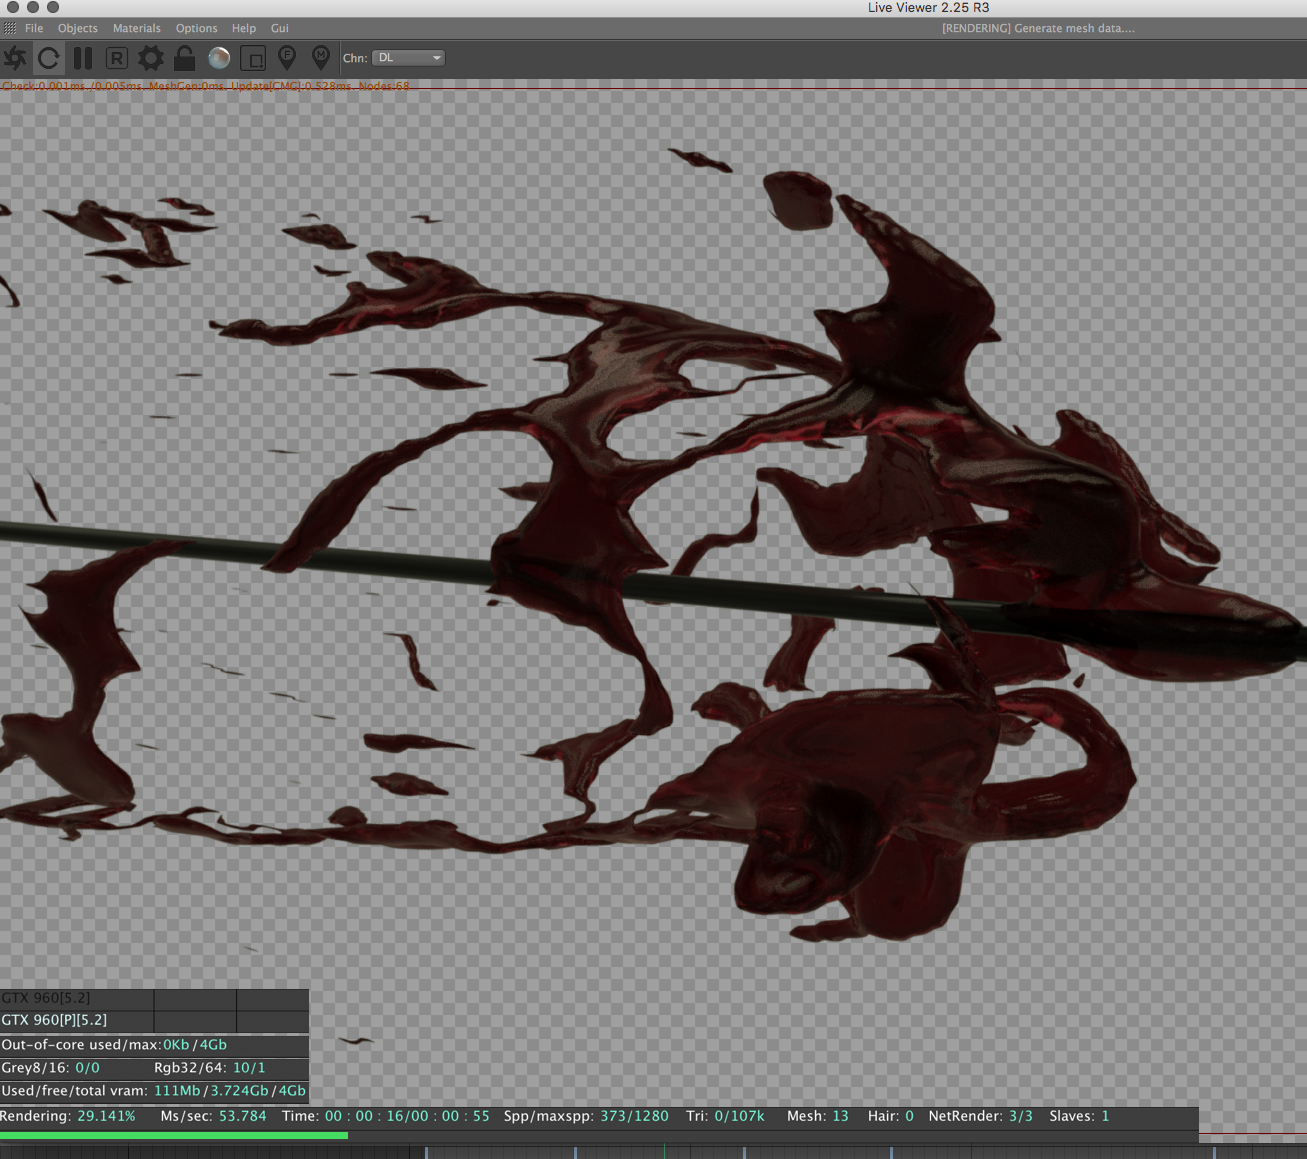1307x1159 pixels.
Task: Open the Objects menu
Action: [78, 28]
